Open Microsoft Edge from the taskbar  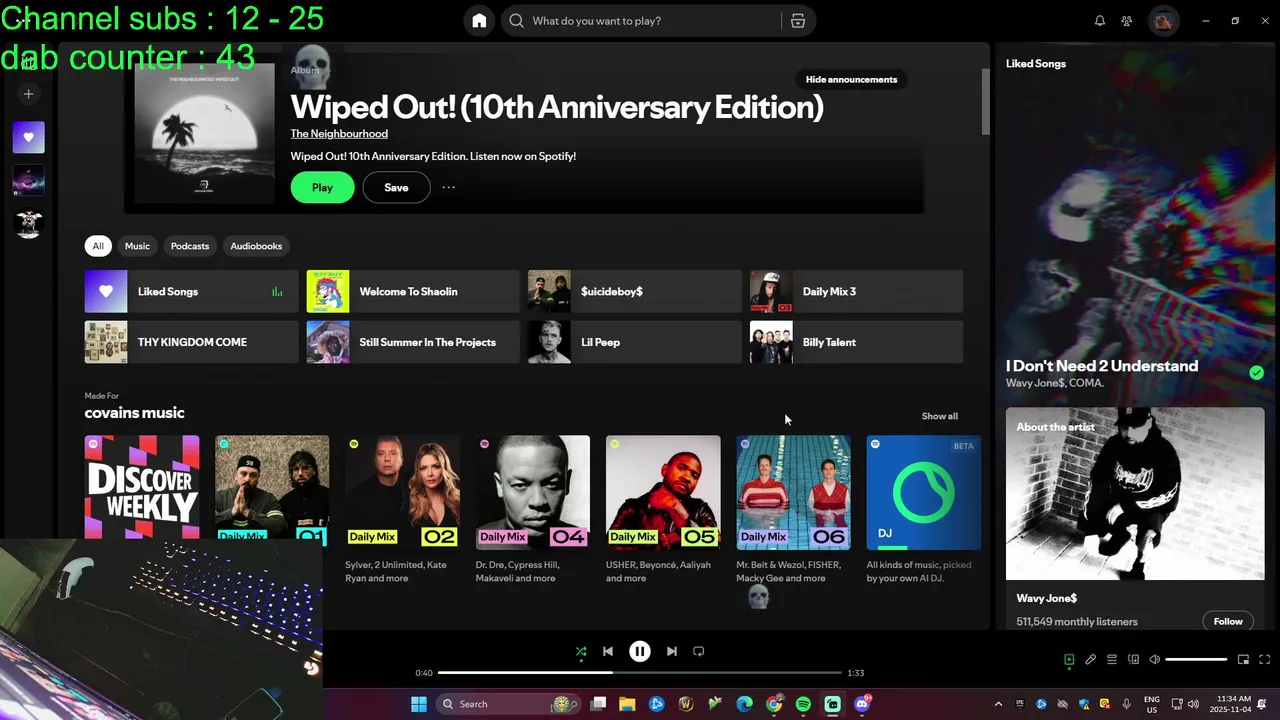click(744, 704)
